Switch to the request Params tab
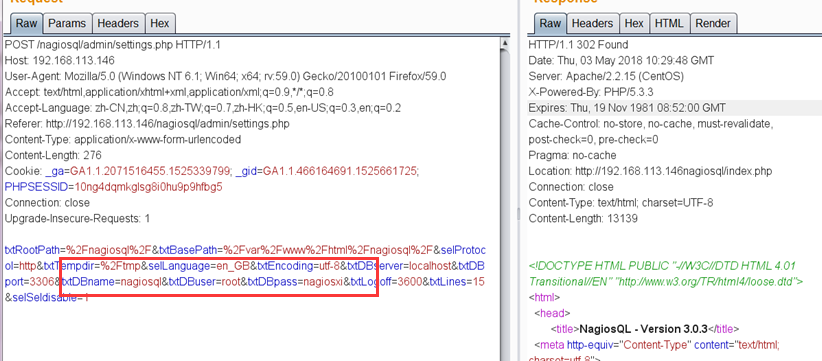822x361 pixels. coord(67,24)
